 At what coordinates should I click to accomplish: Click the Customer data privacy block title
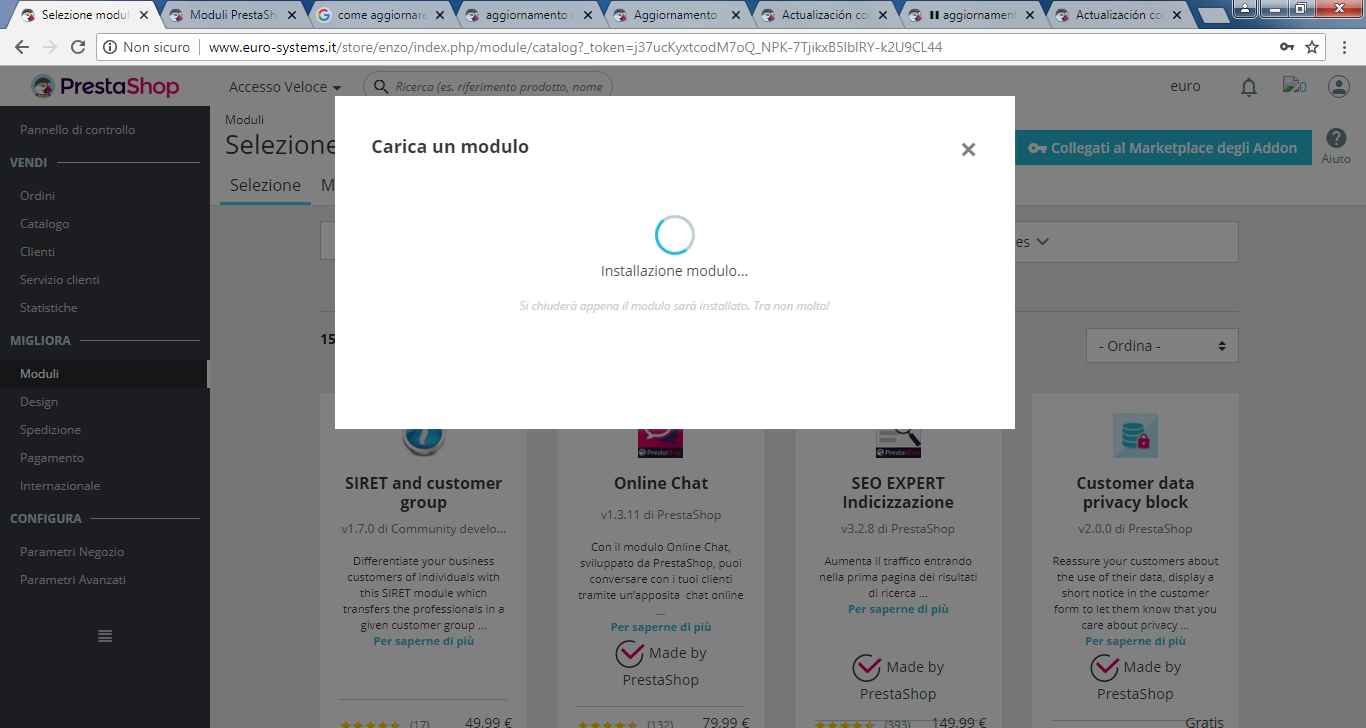(x=1135, y=493)
